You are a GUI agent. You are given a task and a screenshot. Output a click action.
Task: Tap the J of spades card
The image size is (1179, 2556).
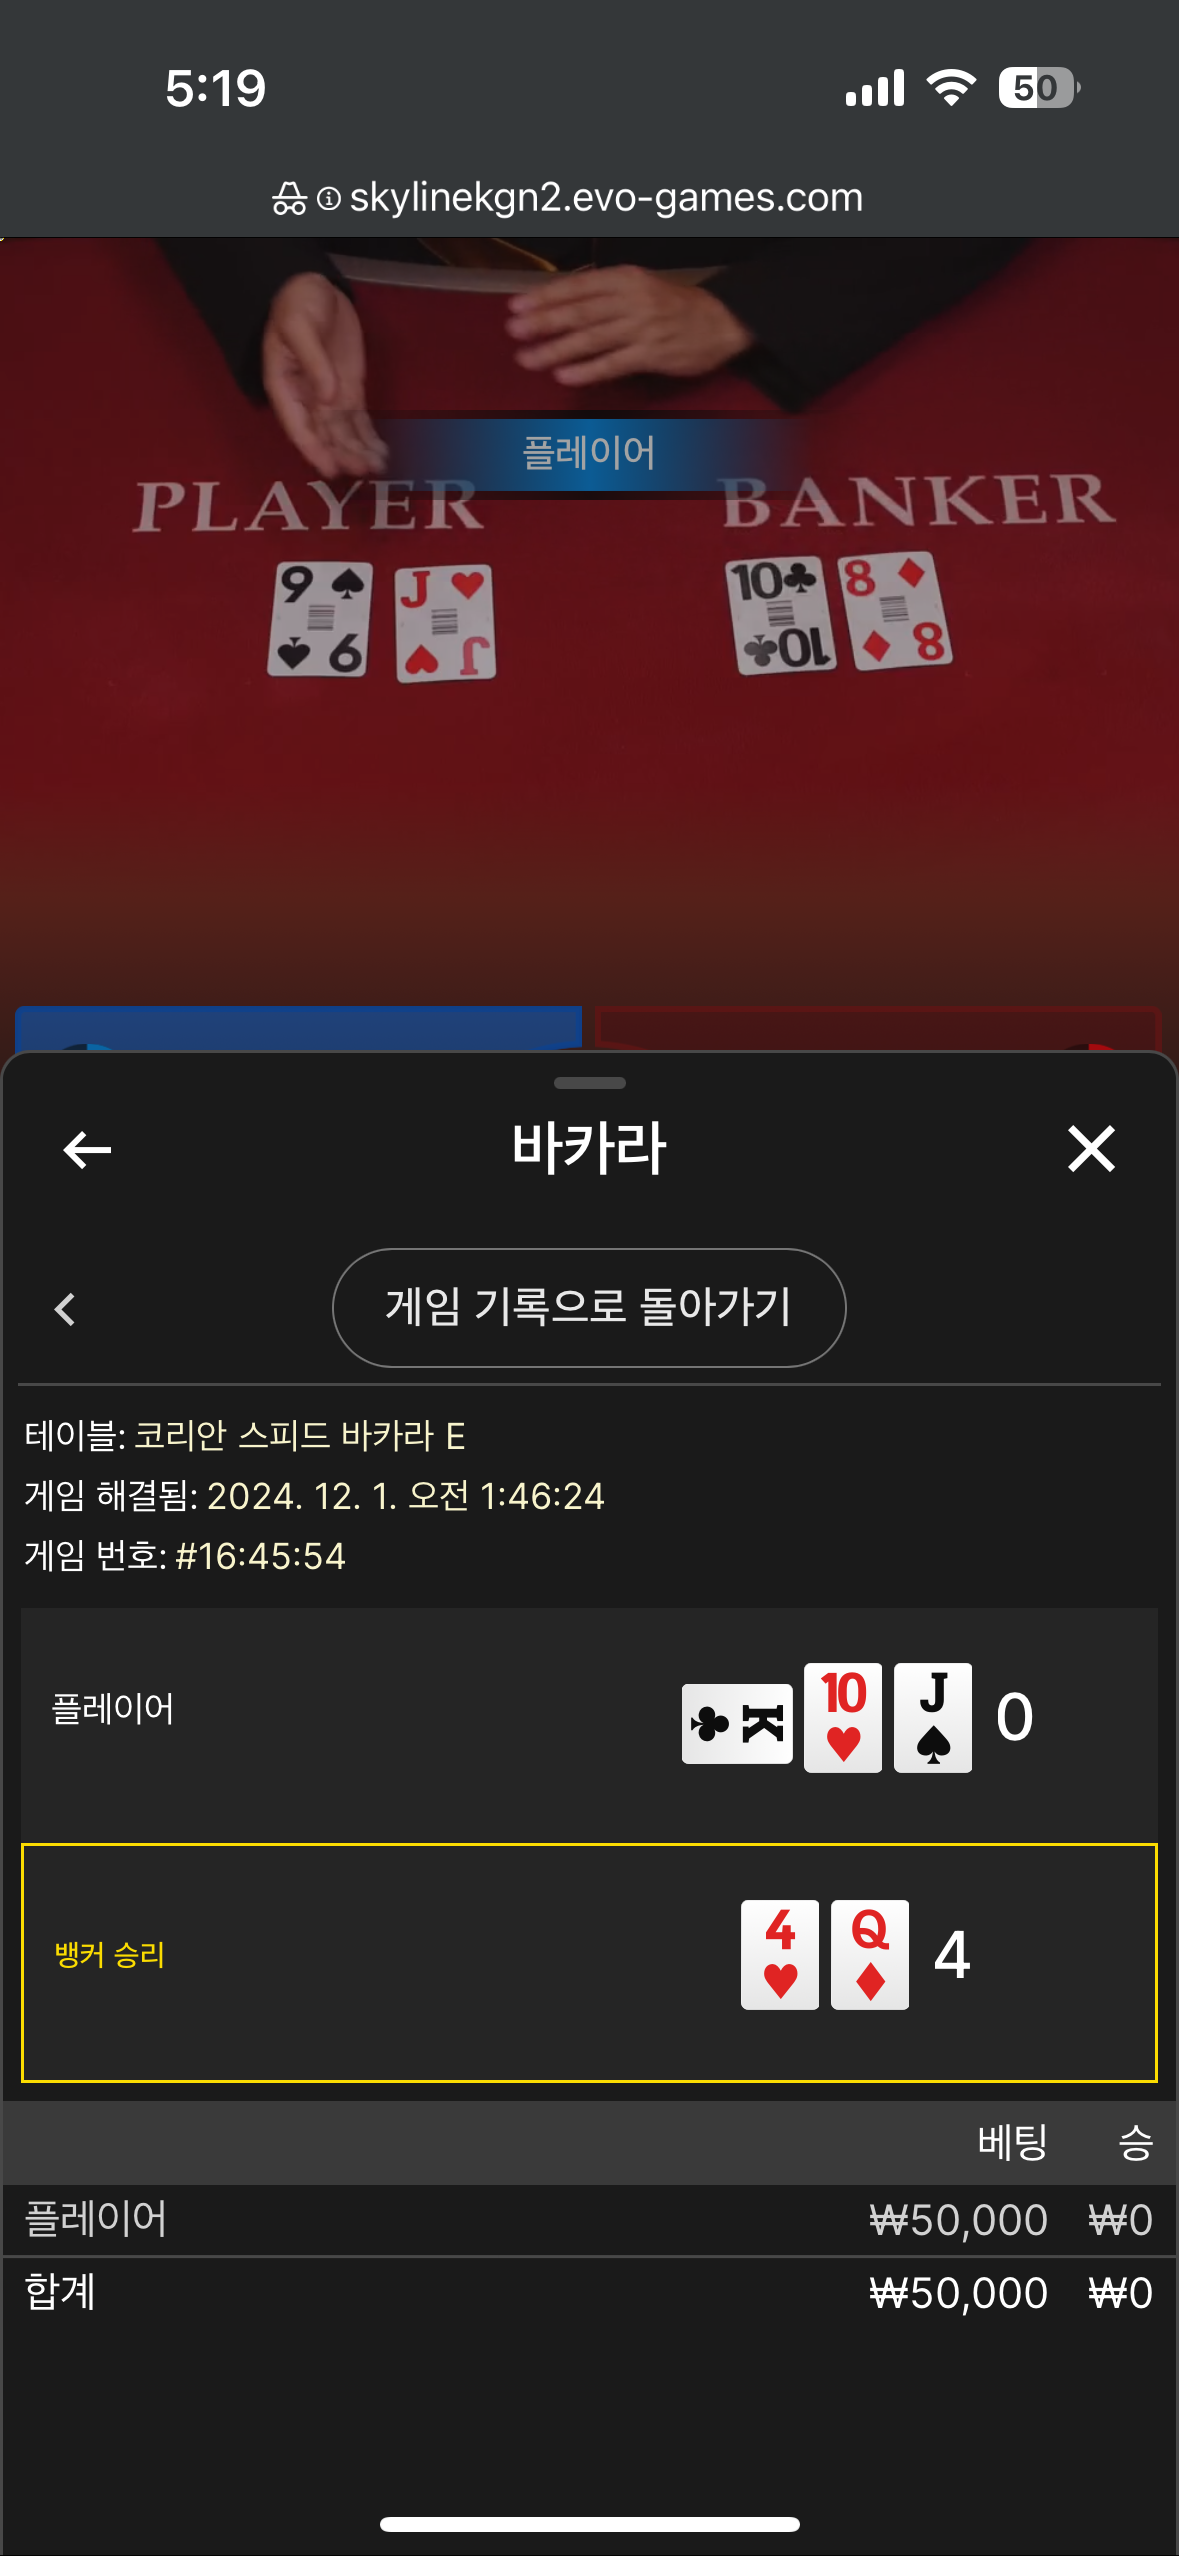933,1717
